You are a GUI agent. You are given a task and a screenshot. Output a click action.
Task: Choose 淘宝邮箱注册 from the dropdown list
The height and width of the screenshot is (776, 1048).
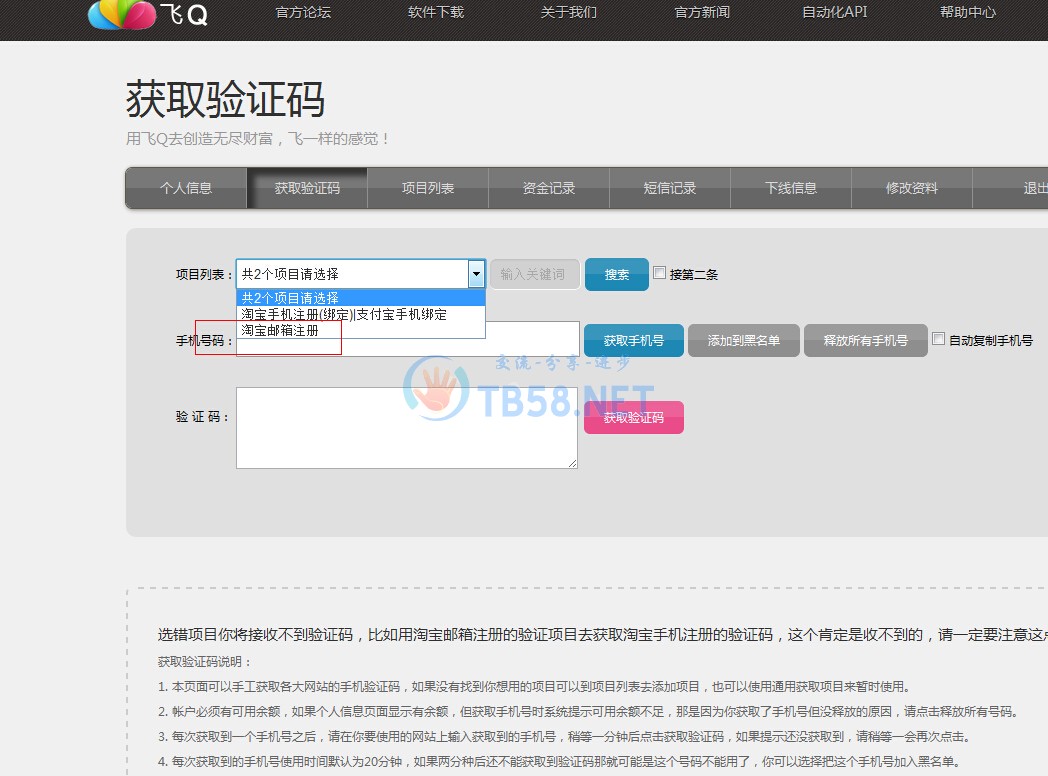[x=280, y=330]
